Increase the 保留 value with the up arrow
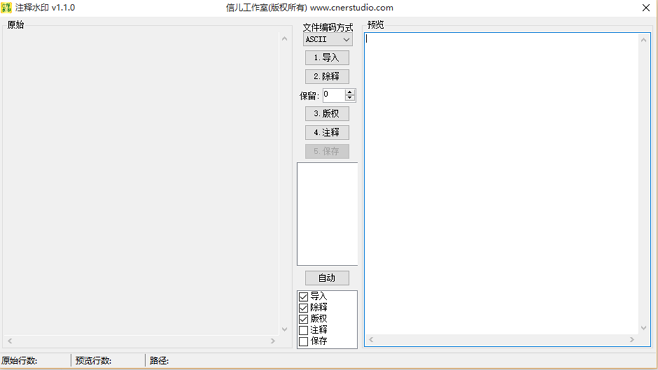Image resolution: width=658 pixels, height=370 pixels. (350, 92)
